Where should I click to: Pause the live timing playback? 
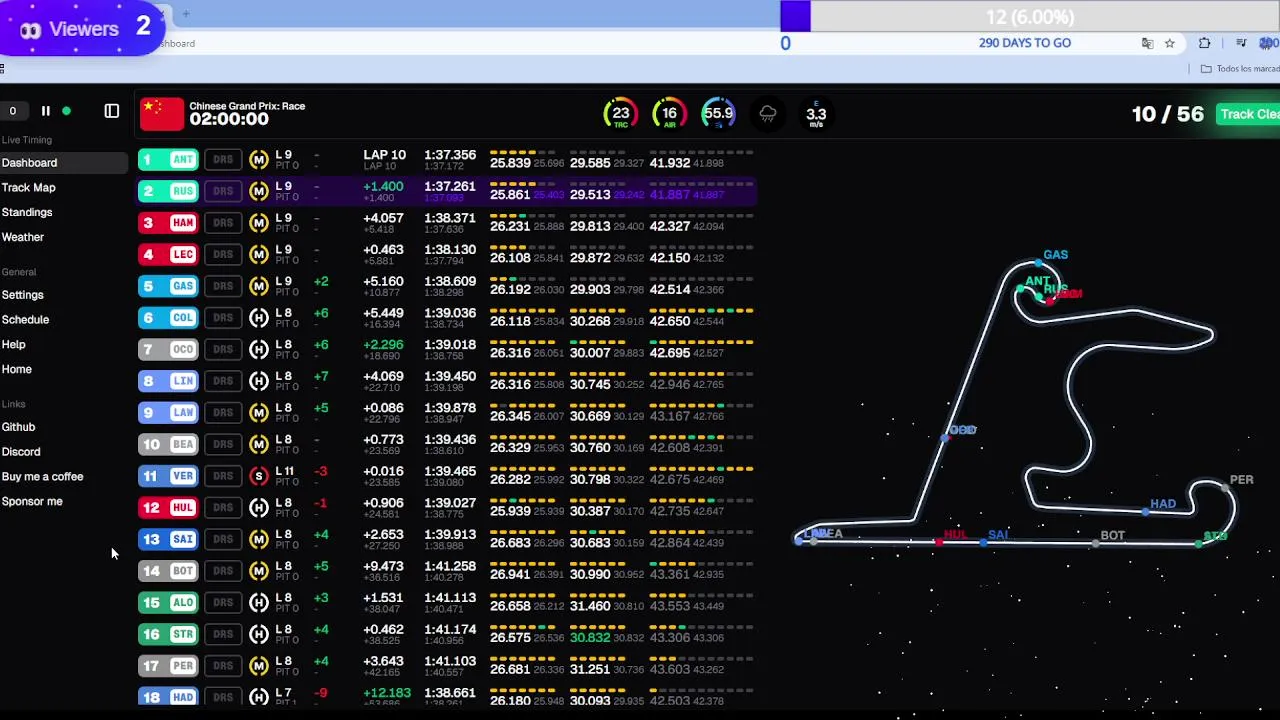[x=45, y=111]
